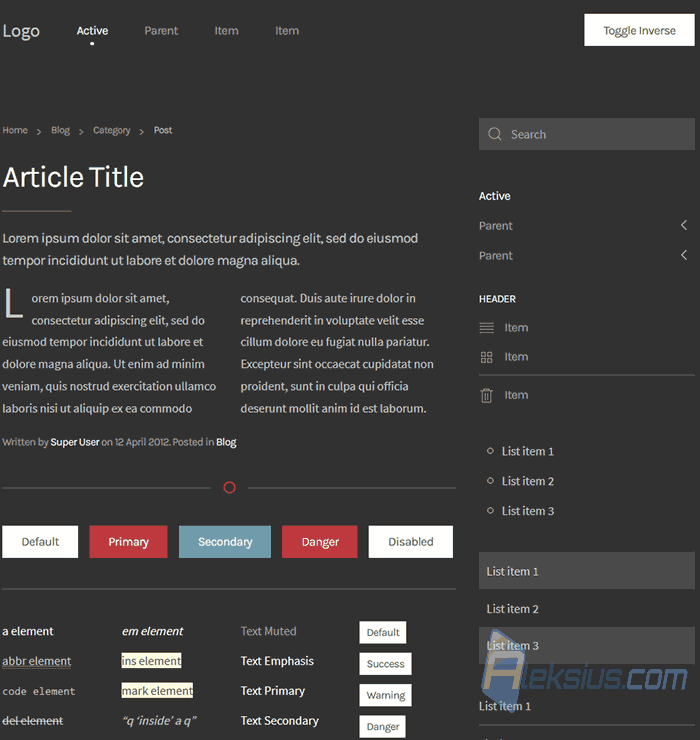Click the lines icon beside first Item

486,328
